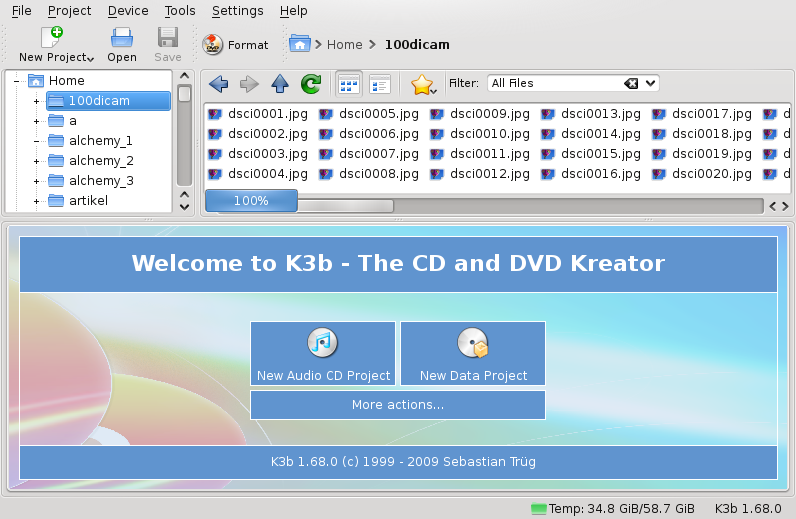
Task: Click the file list scroll left arrow
Action: pos(773,206)
